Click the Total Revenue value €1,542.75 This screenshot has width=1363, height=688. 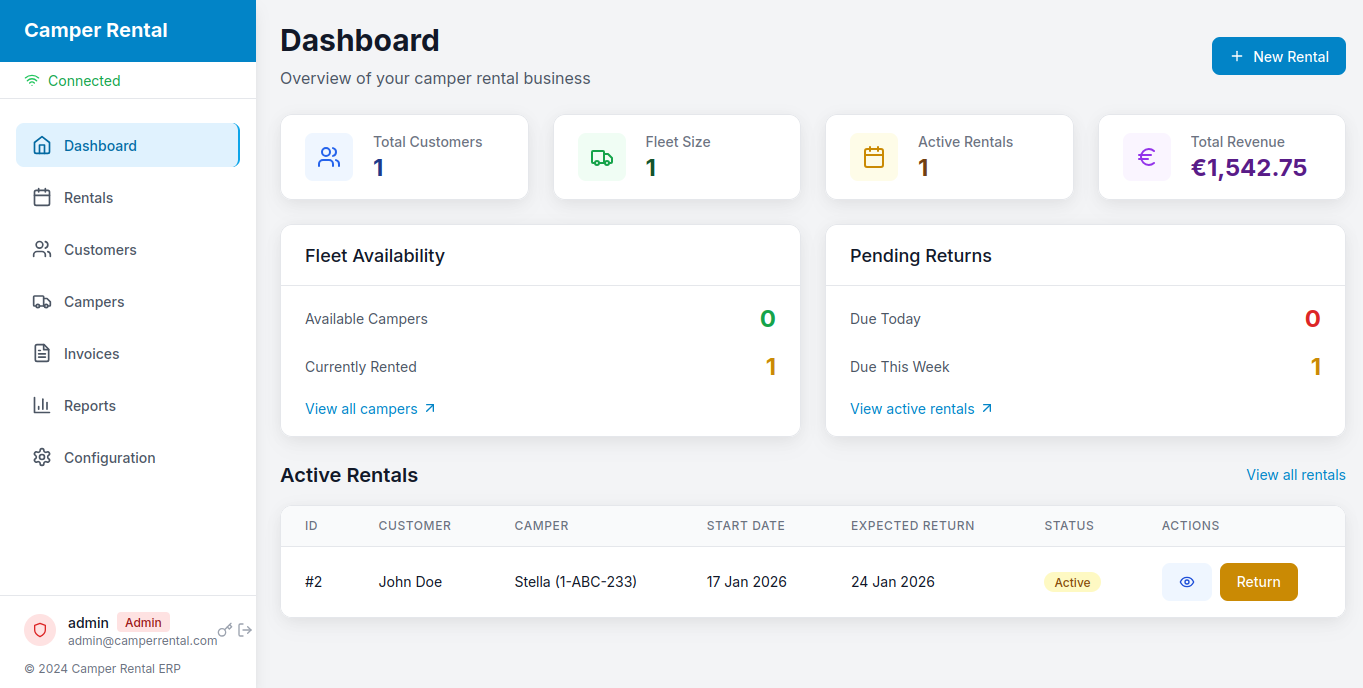(x=1249, y=168)
